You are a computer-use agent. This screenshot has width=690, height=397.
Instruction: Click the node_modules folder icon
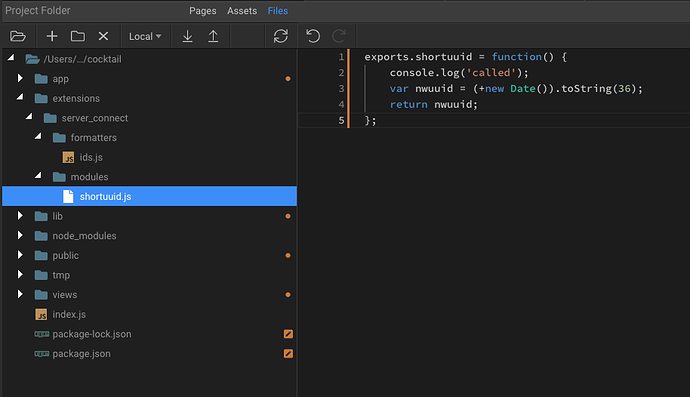[41, 236]
